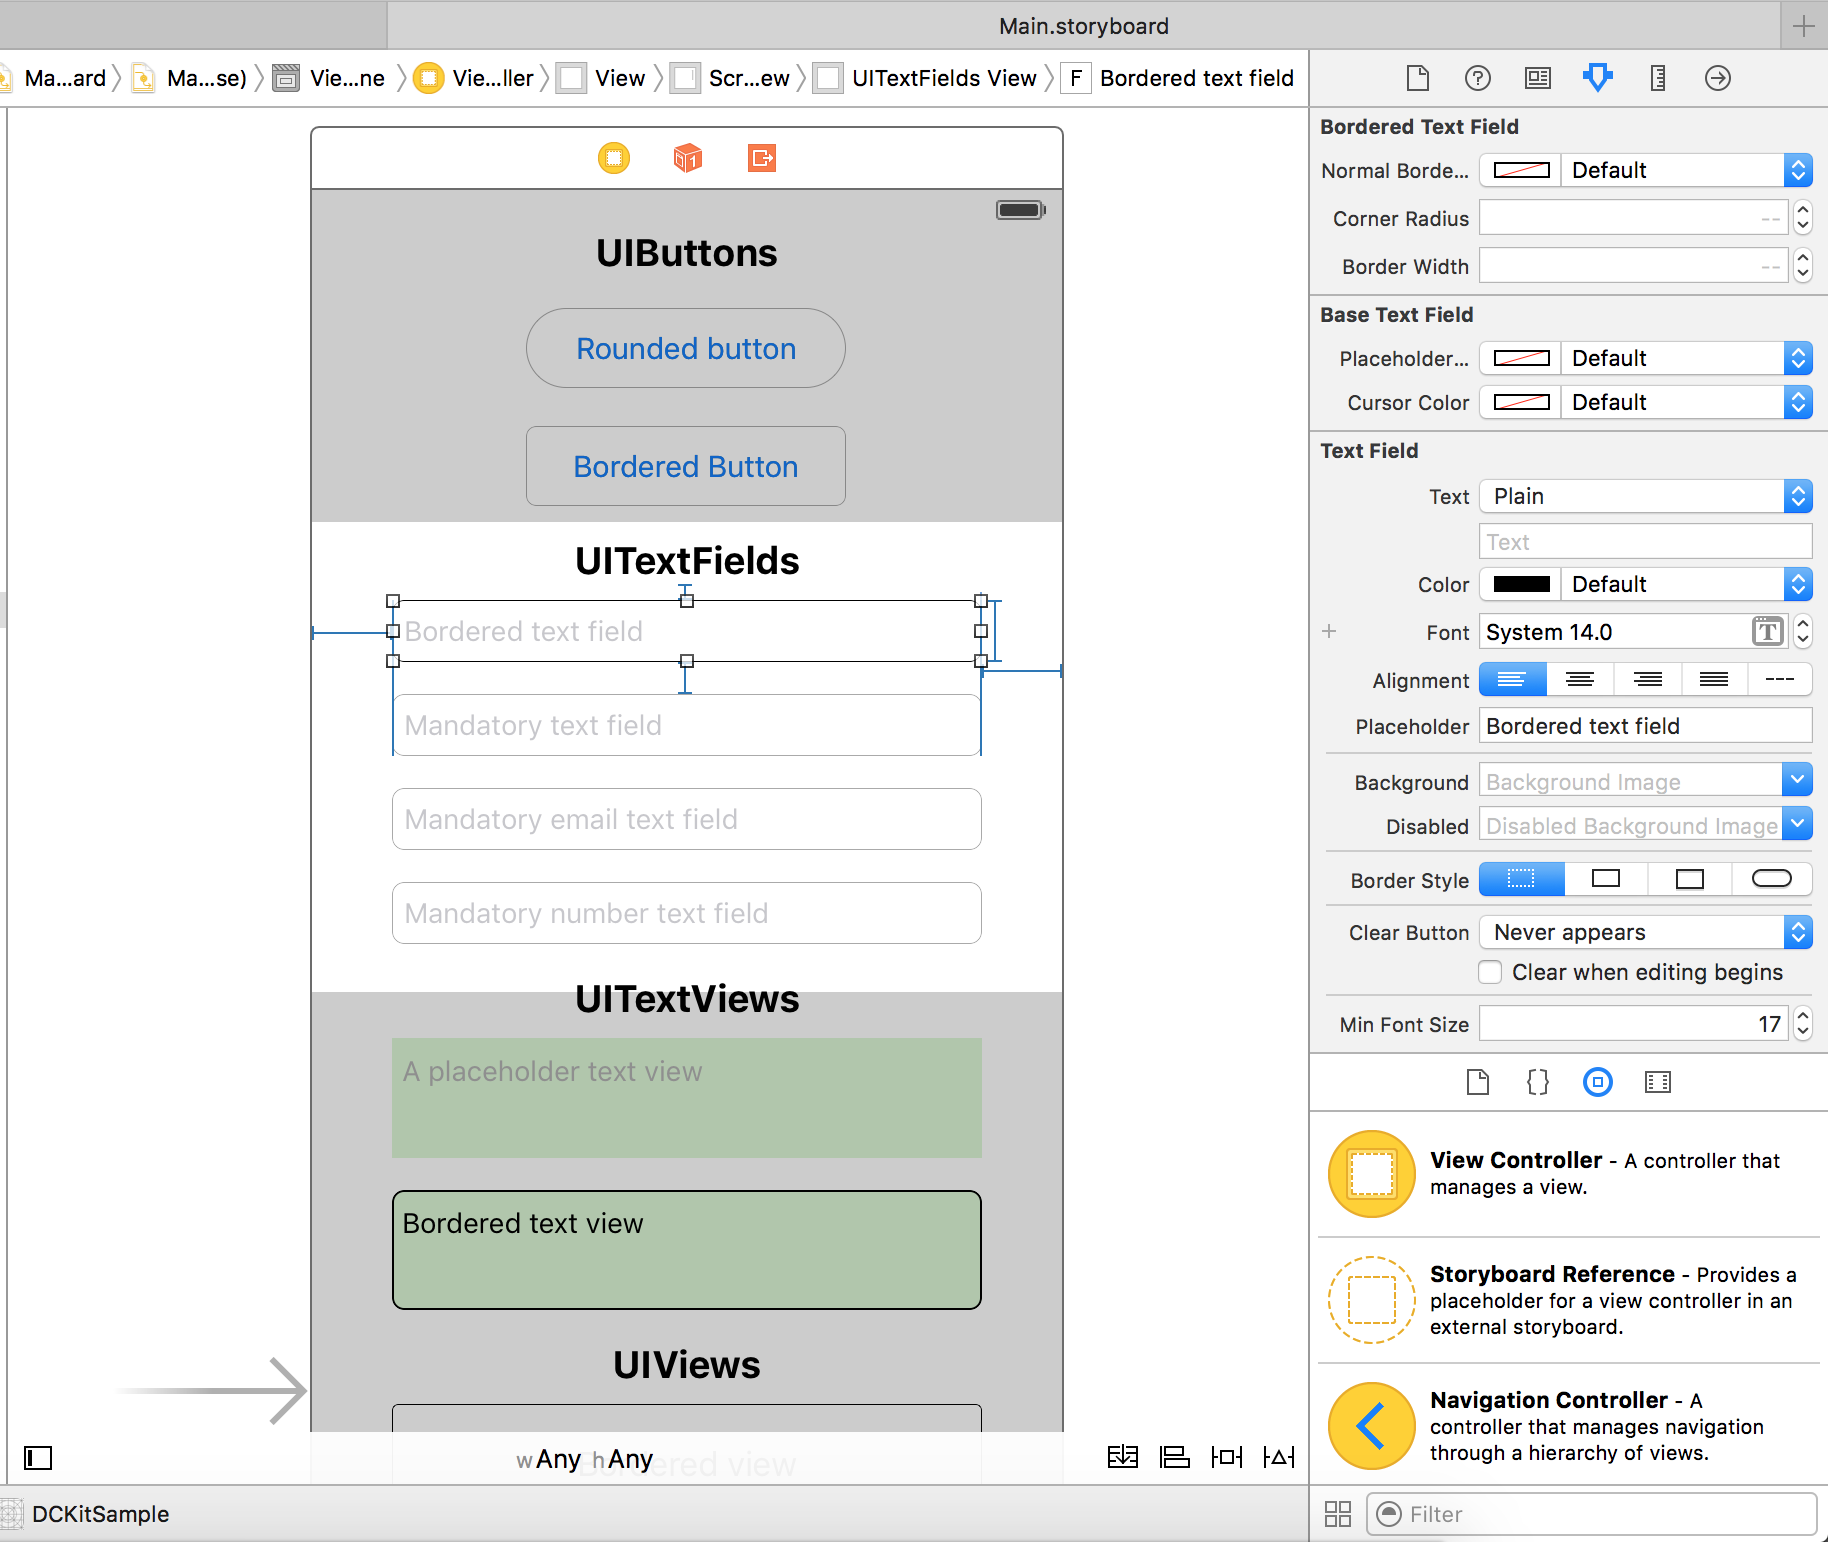Click the library Filter search field
The height and width of the screenshot is (1542, 1828).
pos(1592,1514)
